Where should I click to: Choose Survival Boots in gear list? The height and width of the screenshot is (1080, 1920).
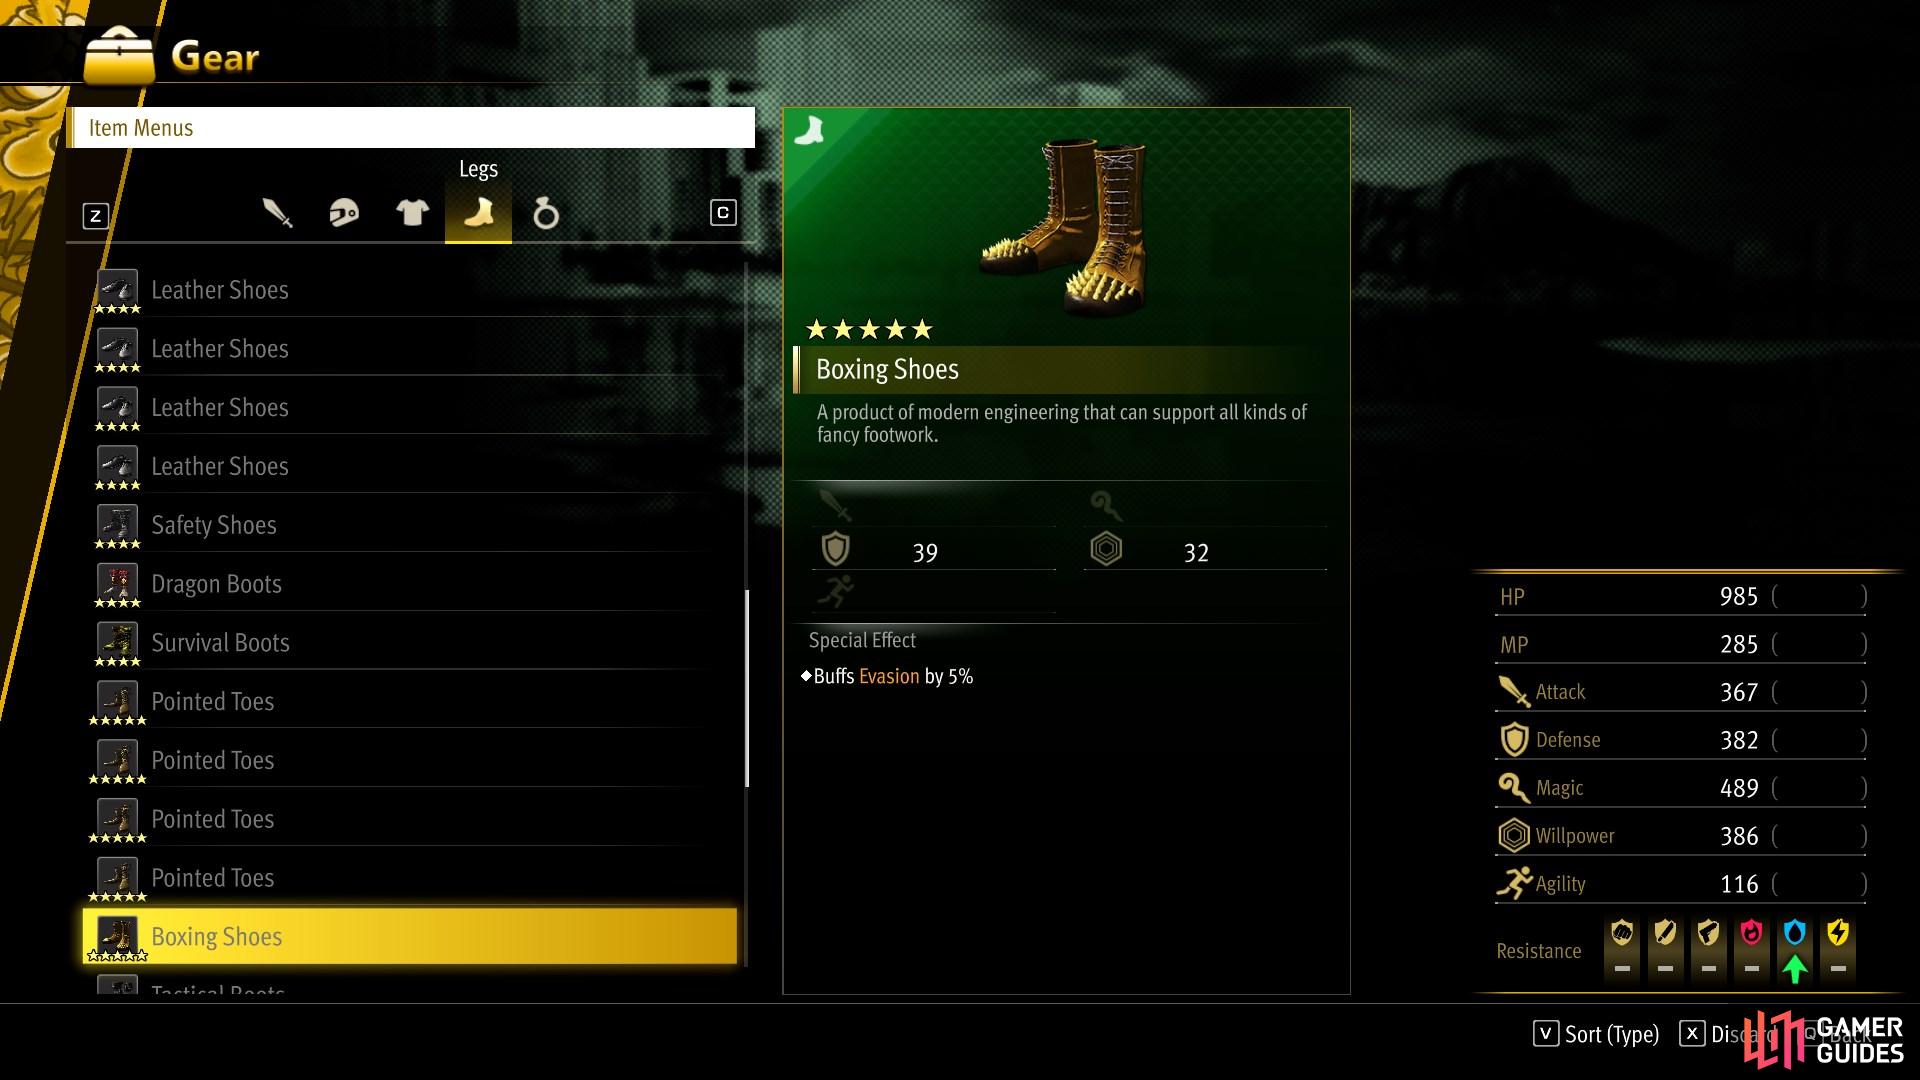(x=410, y=642)
